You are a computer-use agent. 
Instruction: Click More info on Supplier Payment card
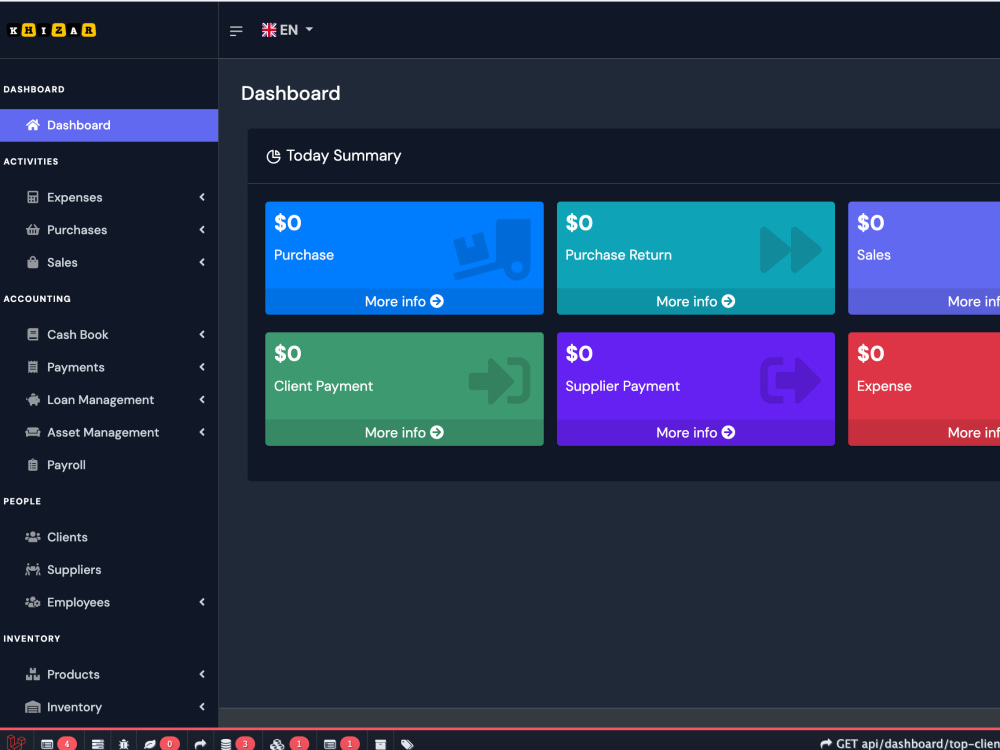(696, 432)
